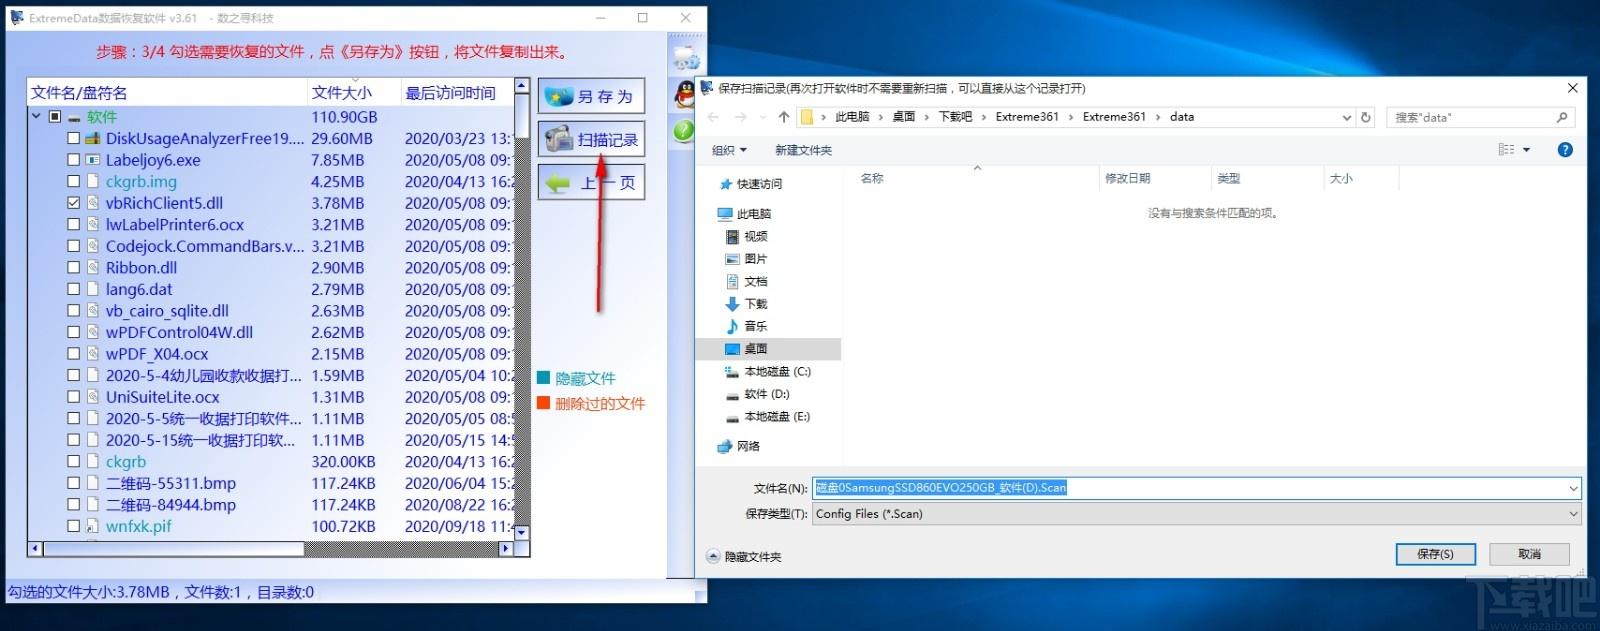
Task: Click the 保存(S) save button
Action: [x=1435, y=554]
